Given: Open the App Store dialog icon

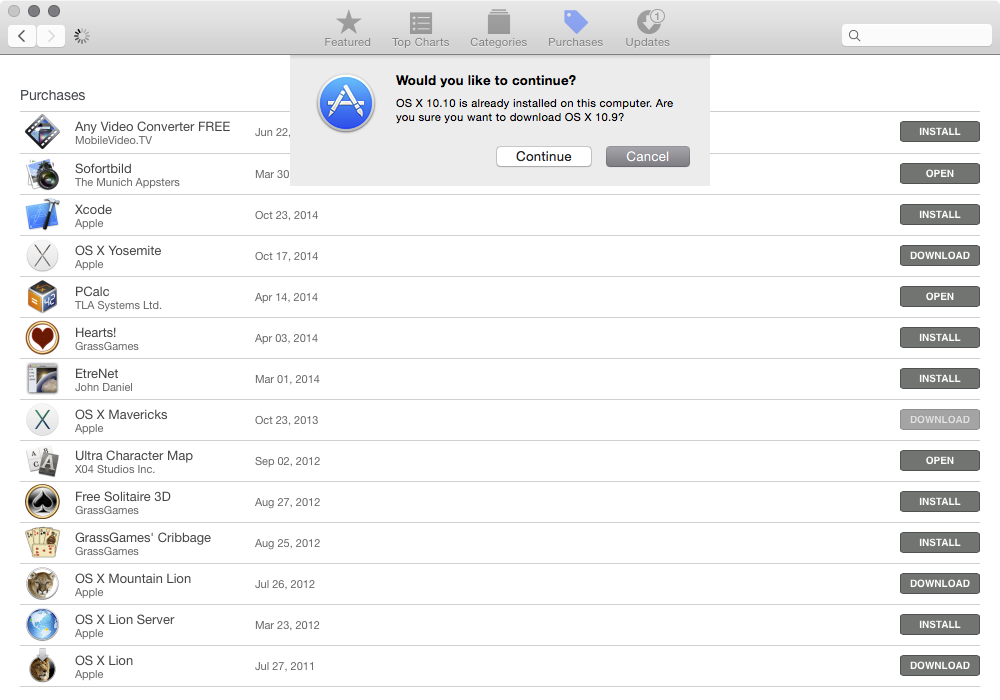Looking at the screenshot, I should pyautogui.click(x=345, y=104).
